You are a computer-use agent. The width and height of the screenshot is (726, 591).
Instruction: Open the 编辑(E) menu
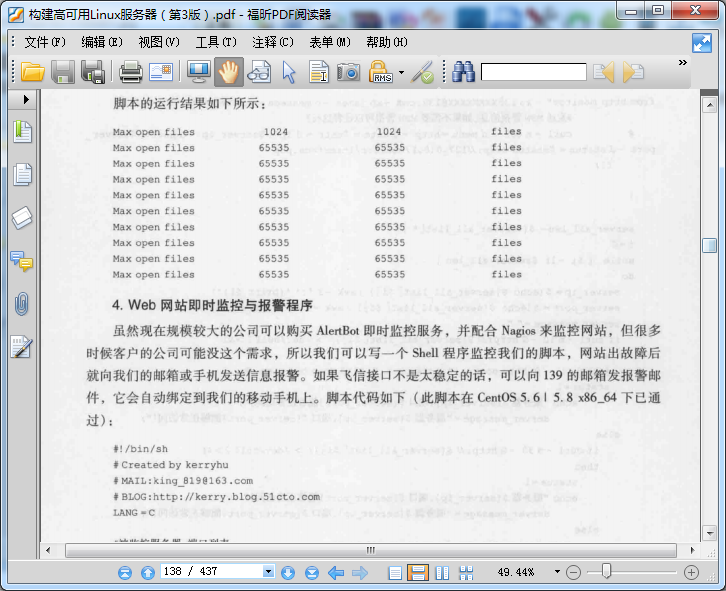(102, 42)
